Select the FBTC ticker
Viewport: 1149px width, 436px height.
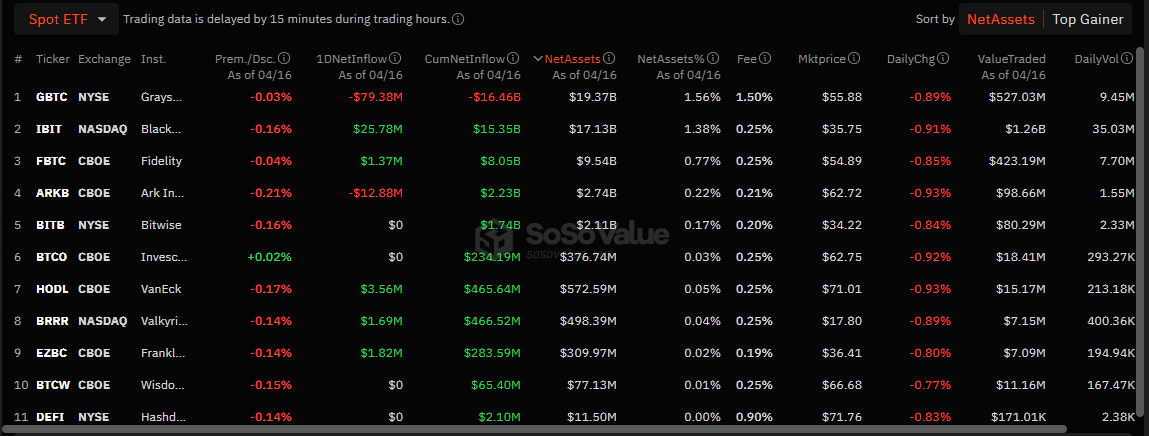[51, 160]
